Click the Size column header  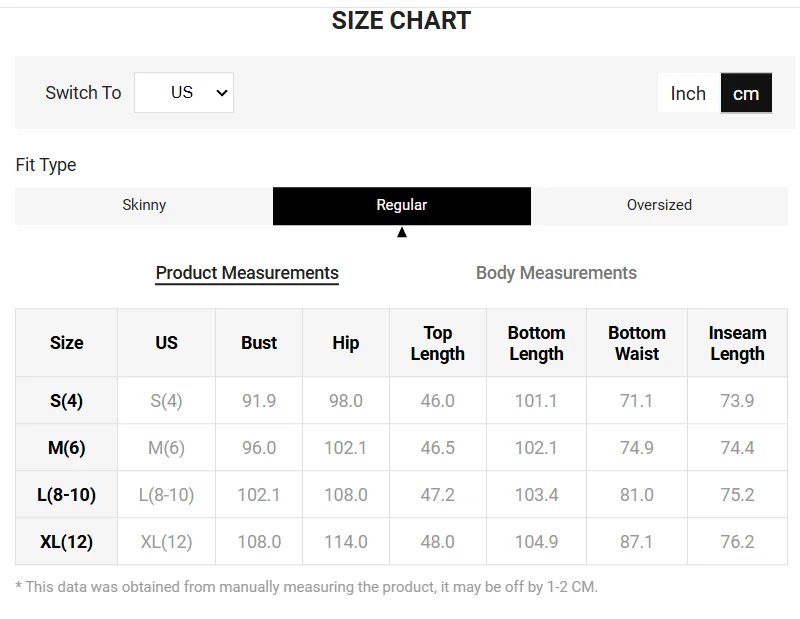tap(67, 343)
